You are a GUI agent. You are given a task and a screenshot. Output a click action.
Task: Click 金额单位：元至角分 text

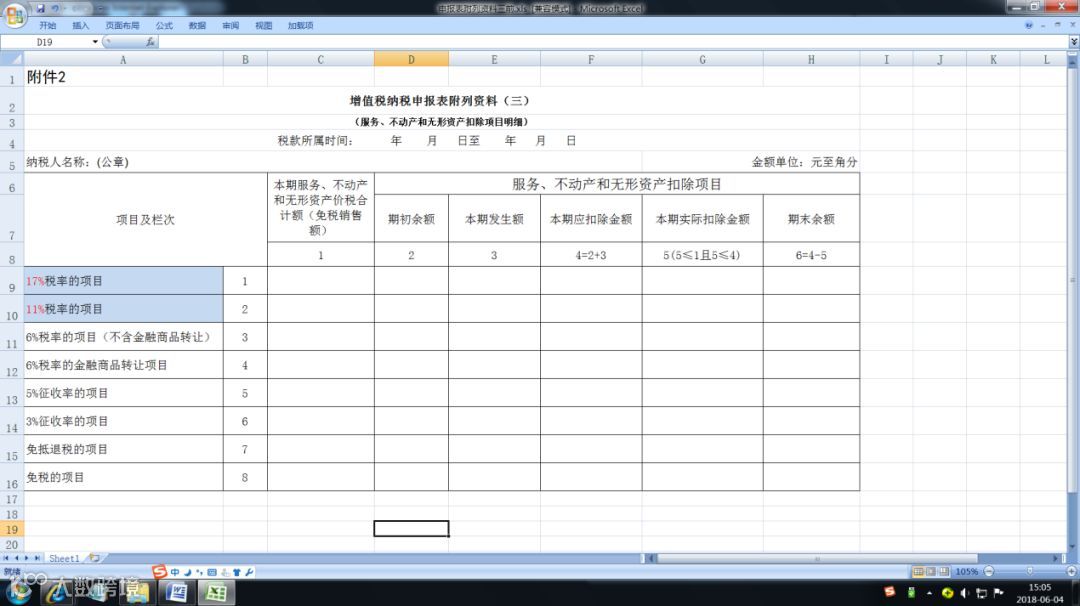tap(804, 163)
